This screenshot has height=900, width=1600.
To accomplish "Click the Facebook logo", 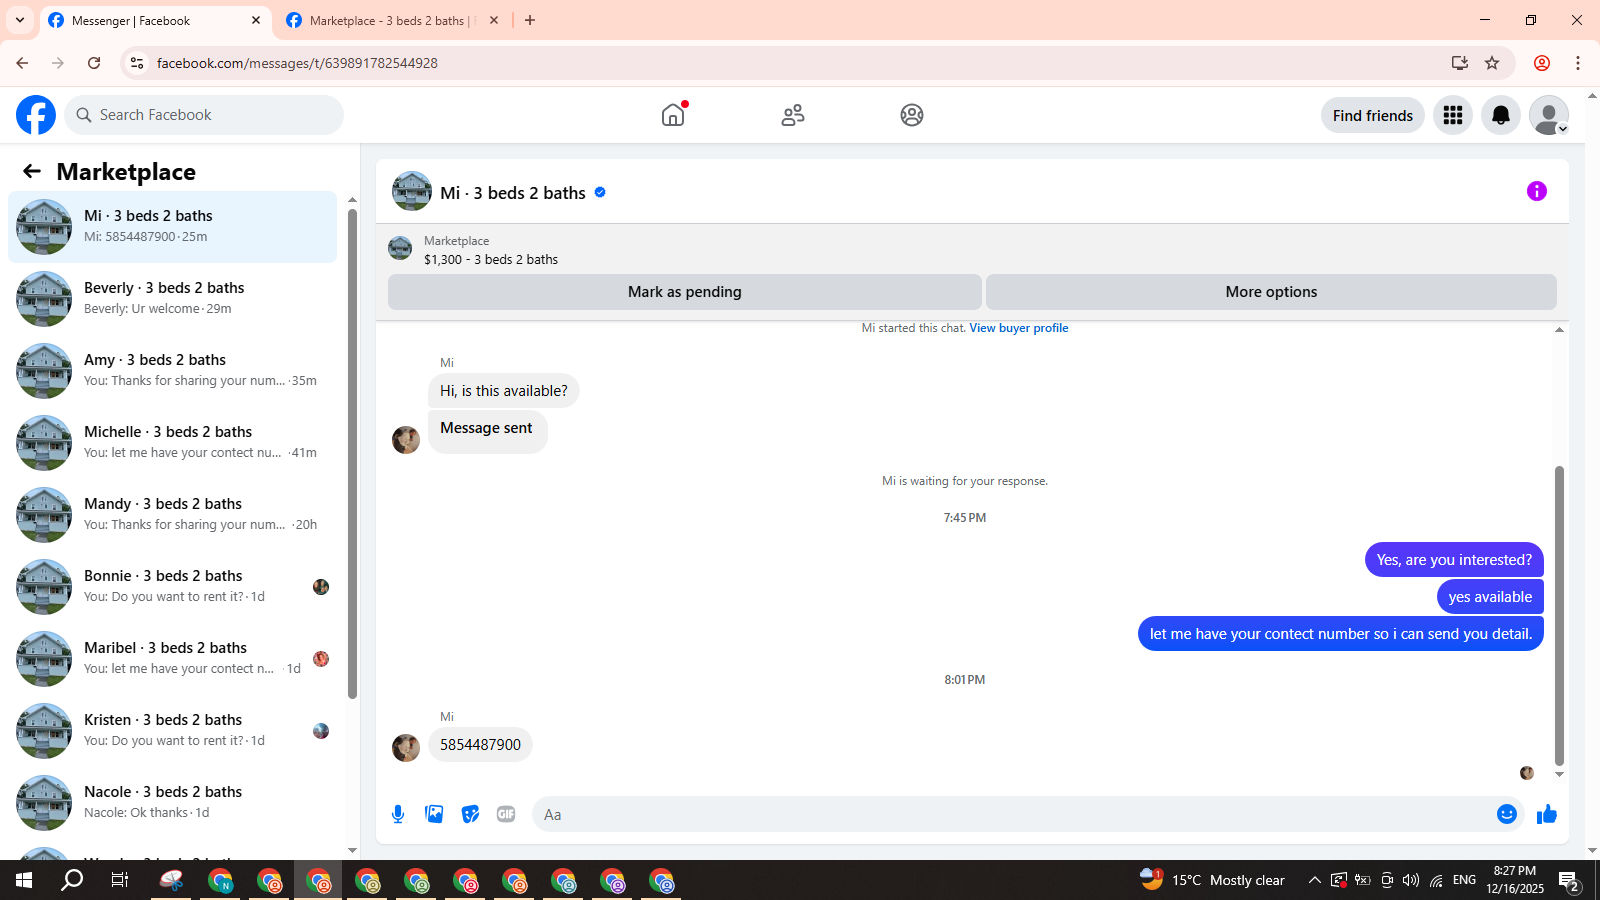I will coord(36,115).
